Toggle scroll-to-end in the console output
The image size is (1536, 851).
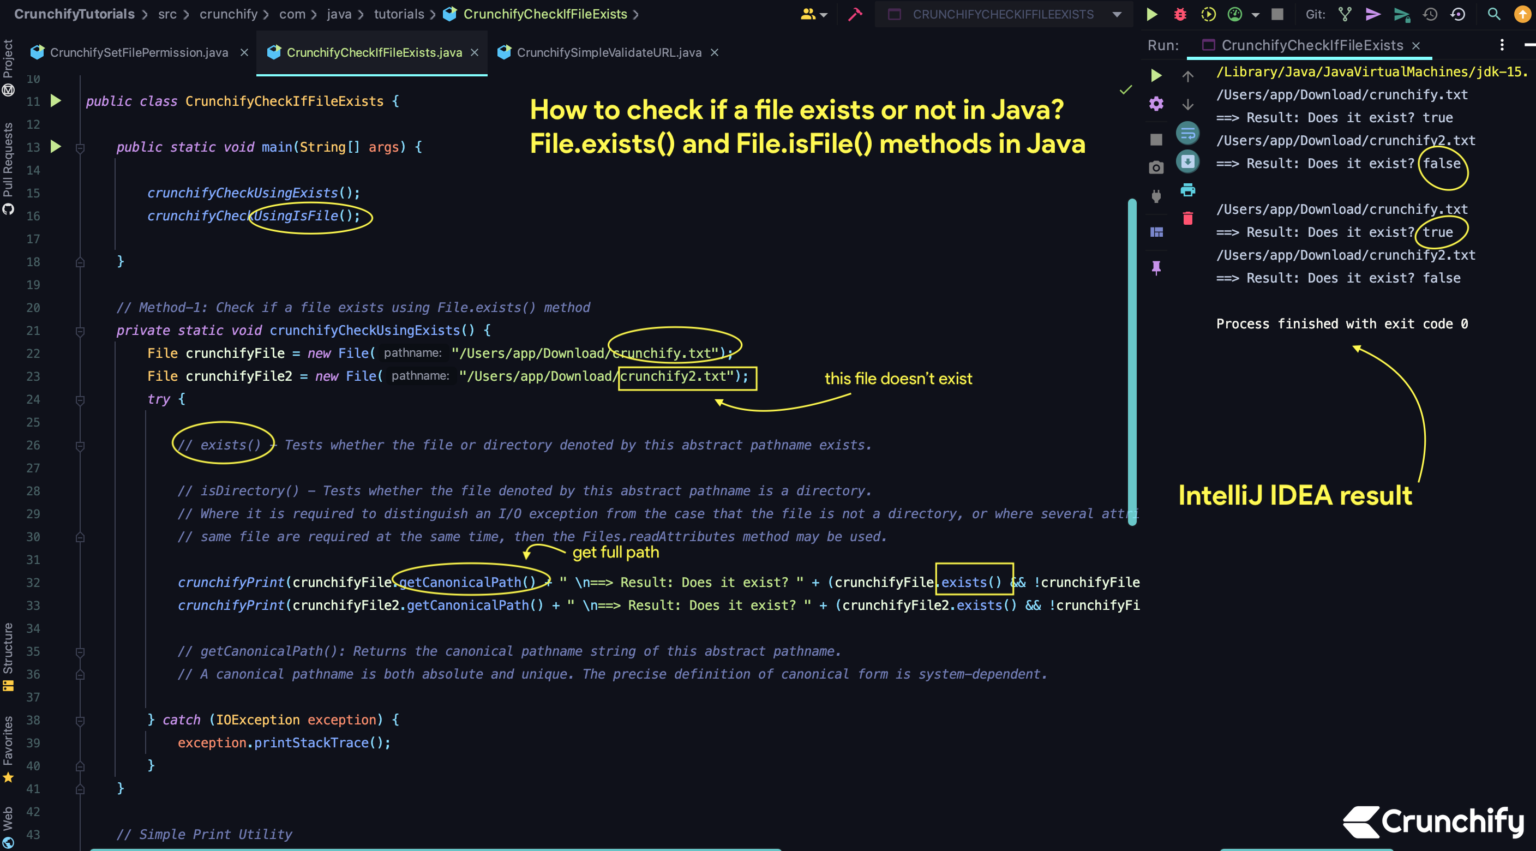click(x=1188, y=161)
